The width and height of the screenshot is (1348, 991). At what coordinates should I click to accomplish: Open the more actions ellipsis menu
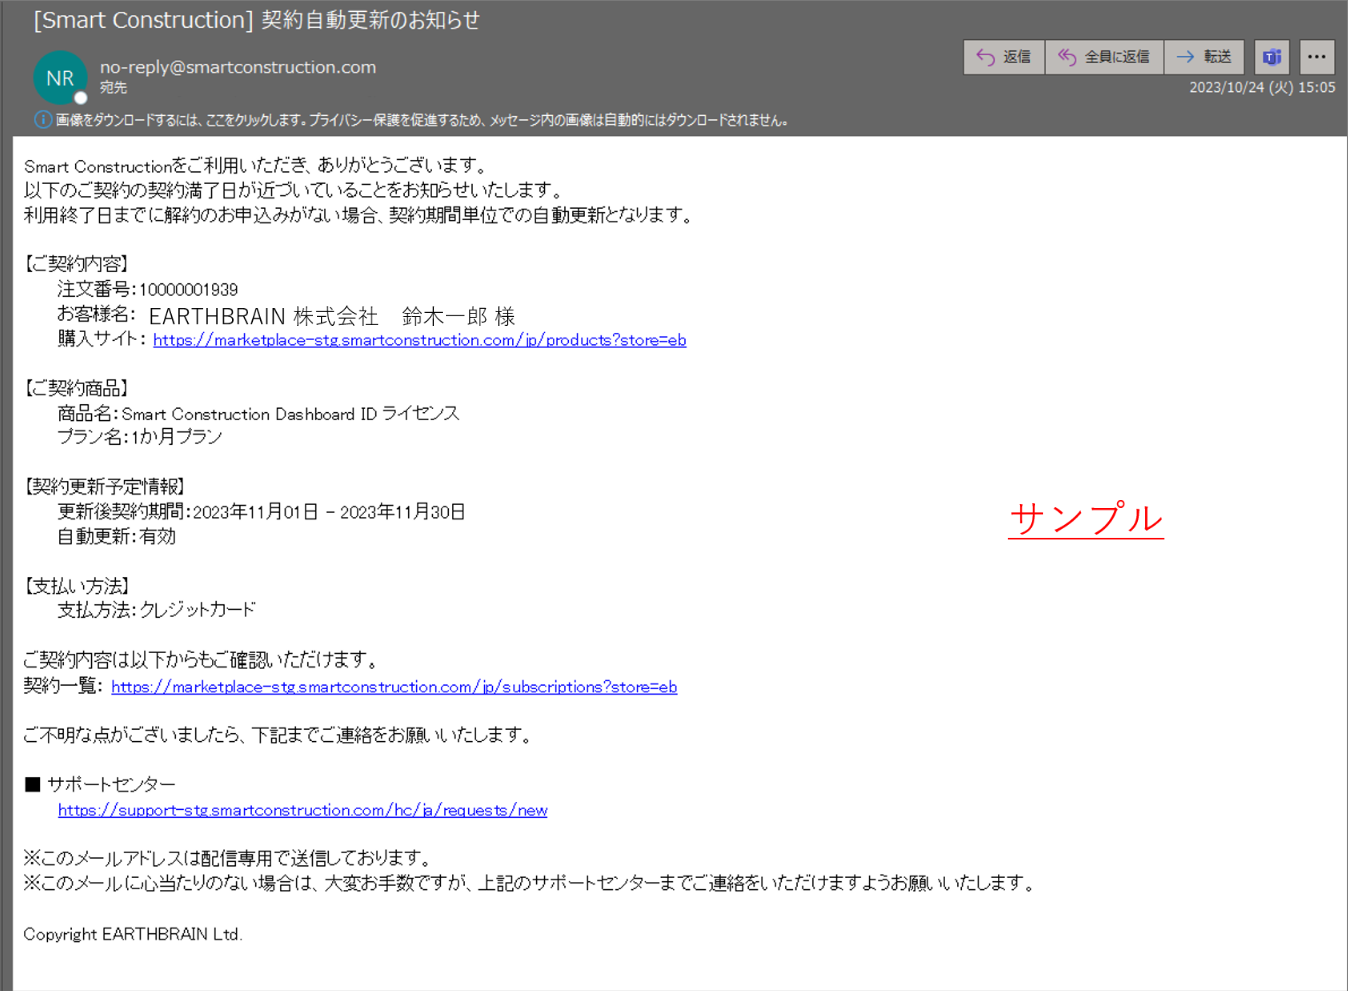[1317, 57]
